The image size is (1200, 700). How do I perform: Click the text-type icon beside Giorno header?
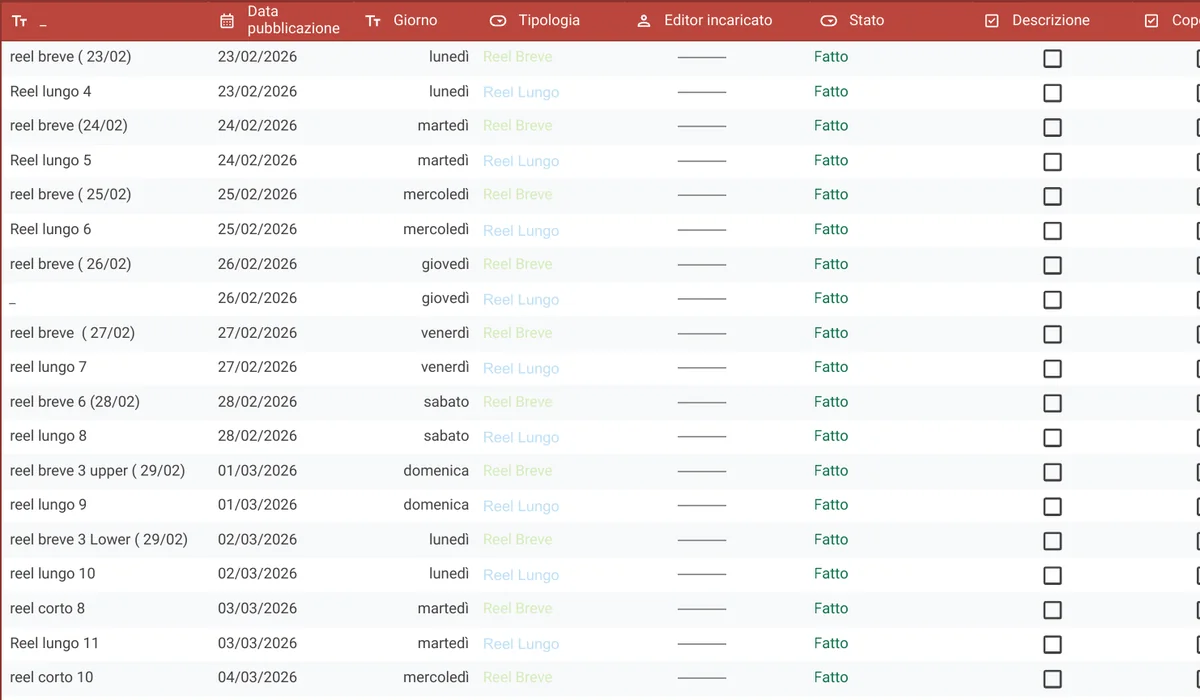[x=373, y=20]
